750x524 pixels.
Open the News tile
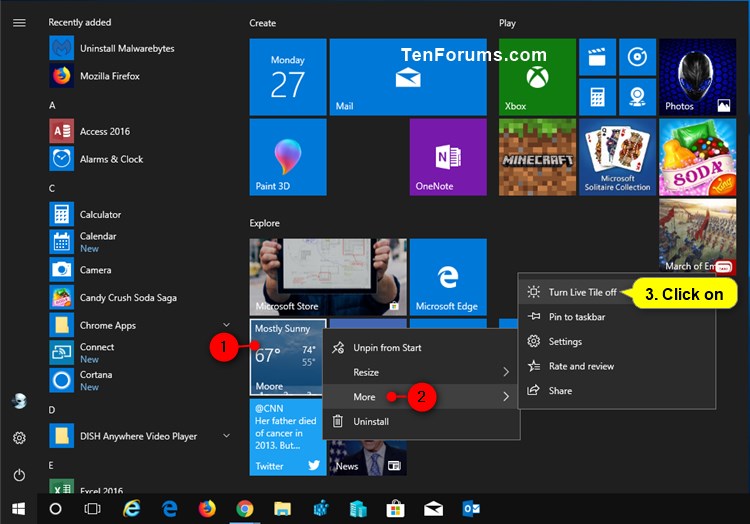(367, 458)
